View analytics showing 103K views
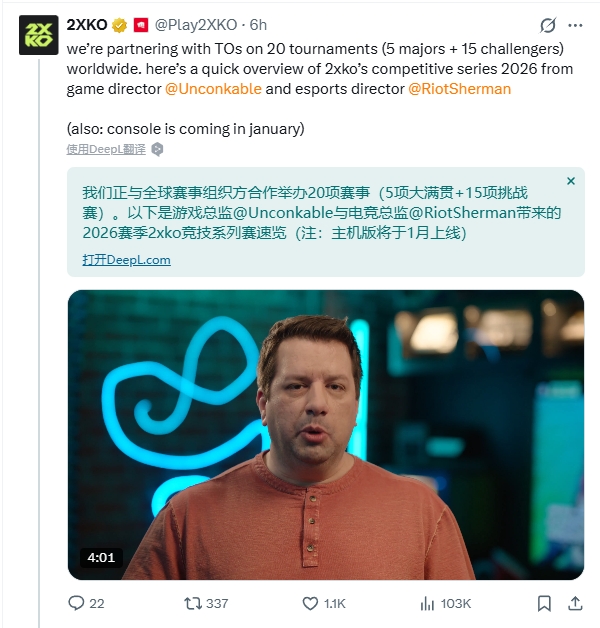Screen dimensions: 600x628 (445, 603)
